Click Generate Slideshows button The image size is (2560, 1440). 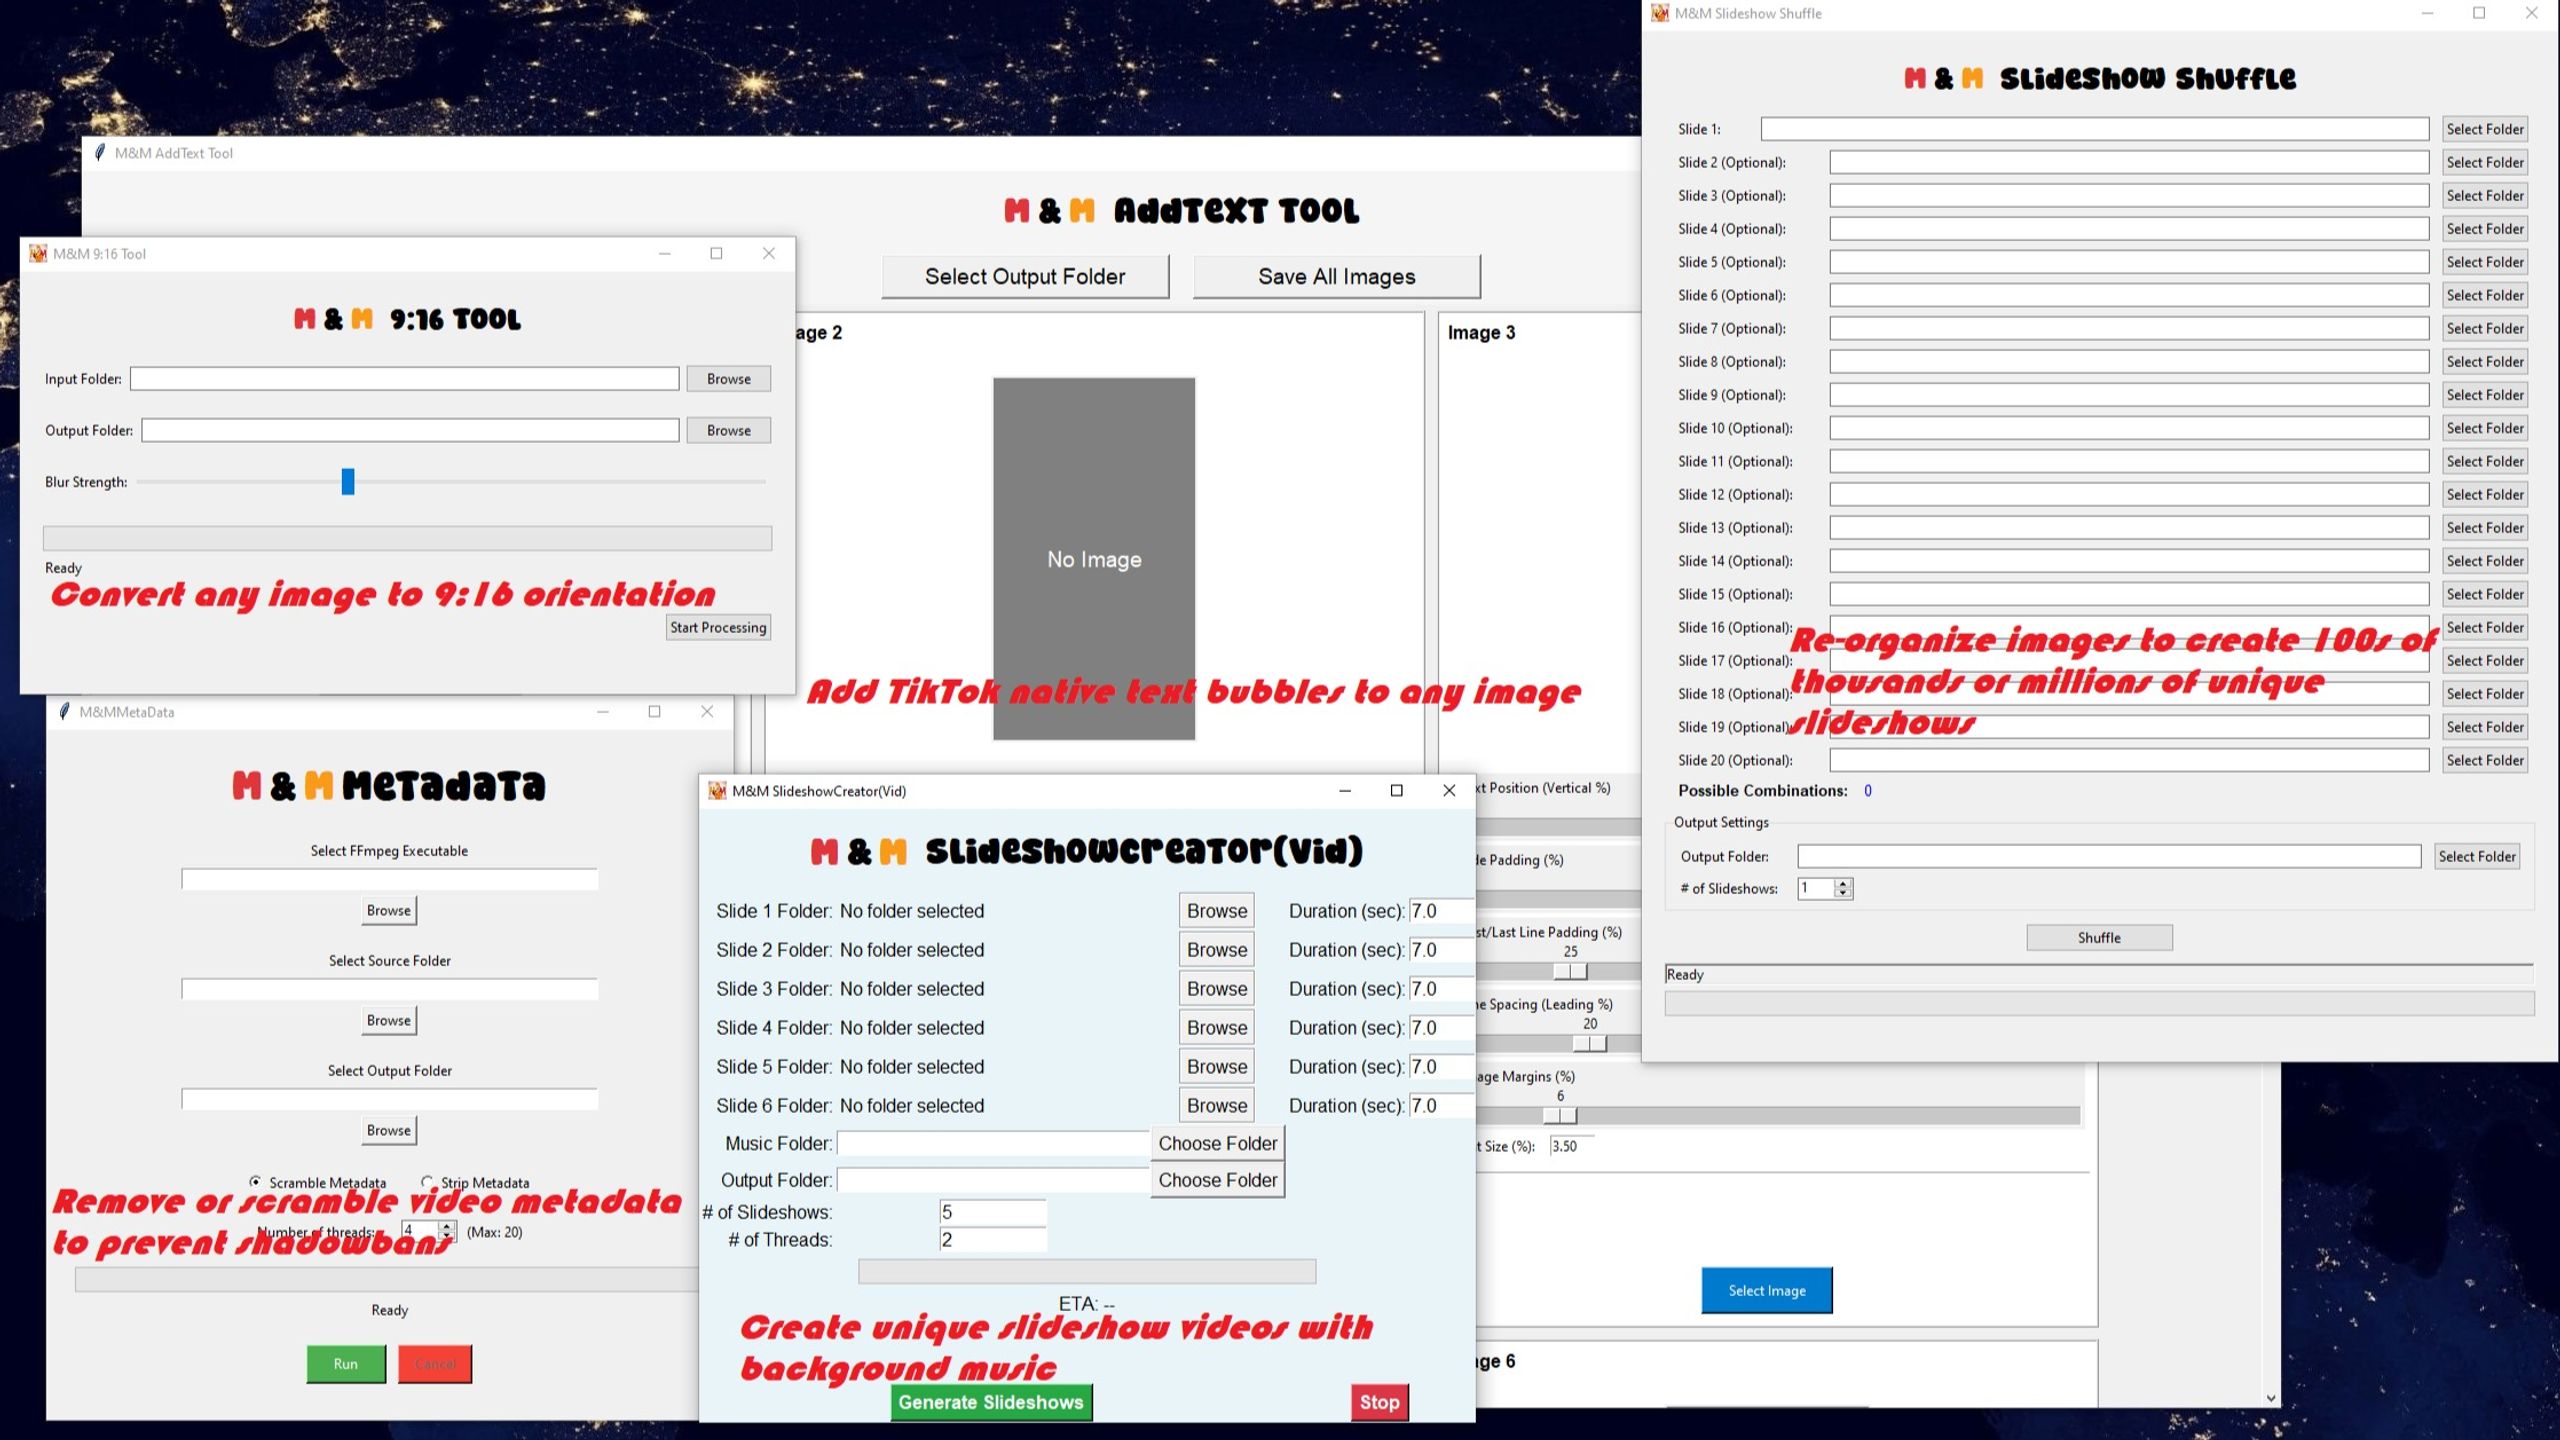point(991,1402)
